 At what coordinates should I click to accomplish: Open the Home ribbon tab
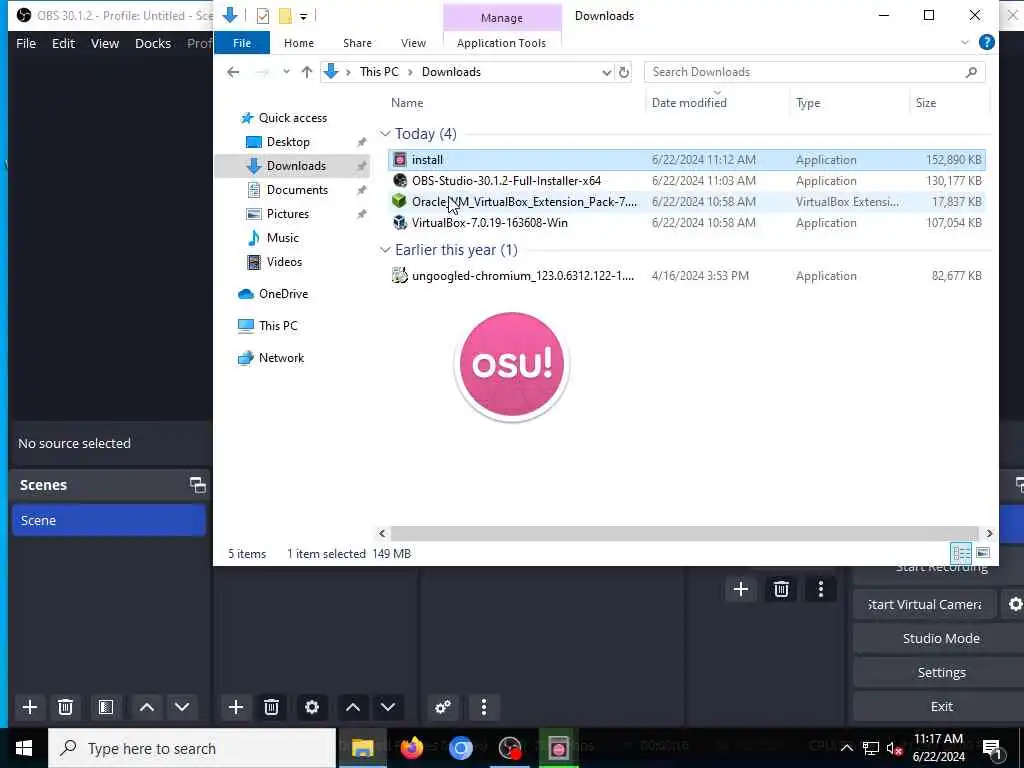point(298,42)
